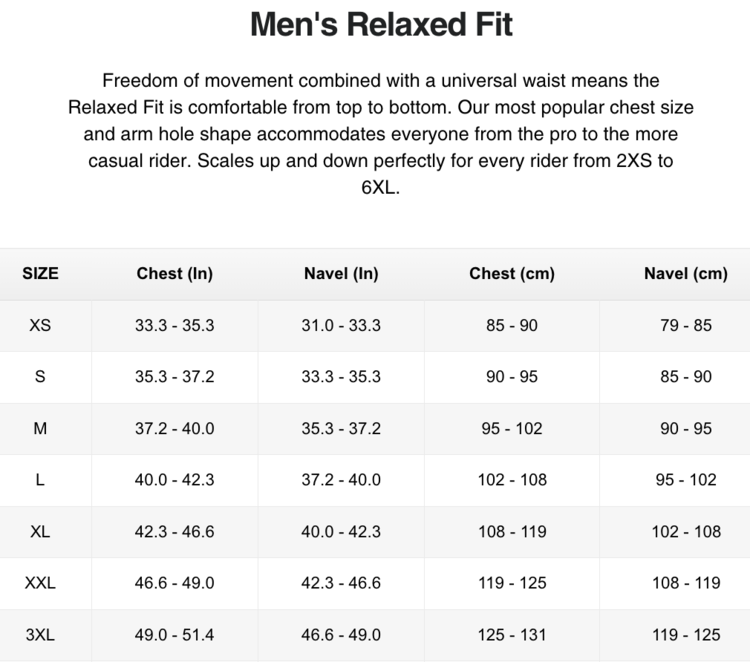The image size is (750, 662).
Task: Click the 85 - 90 chest cm cell for XS
Action: tap(512, 325)
